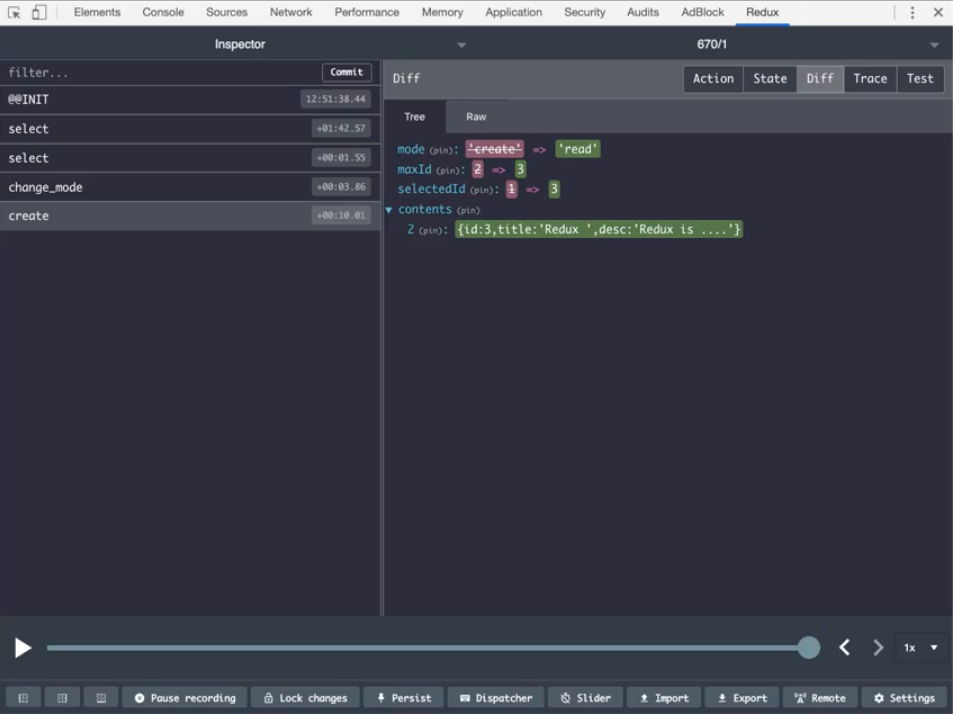The image size is (953, 714).
Task: Select the @@INIT action row
Action: (190, 99)
